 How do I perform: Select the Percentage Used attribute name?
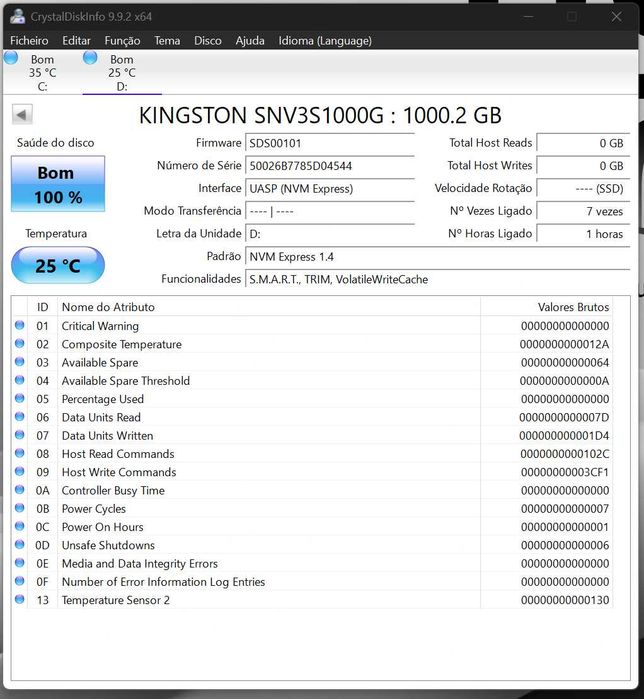click(x=103, y=399)
